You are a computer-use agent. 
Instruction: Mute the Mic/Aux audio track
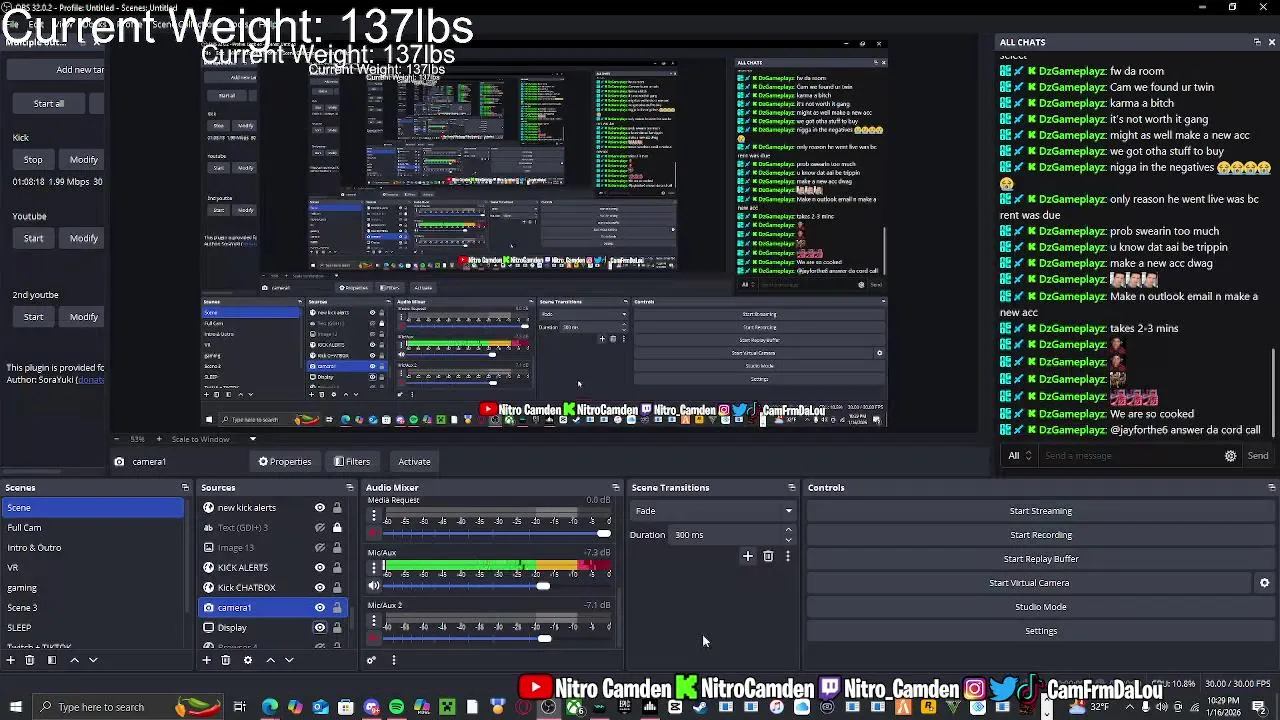coord(374,586)
